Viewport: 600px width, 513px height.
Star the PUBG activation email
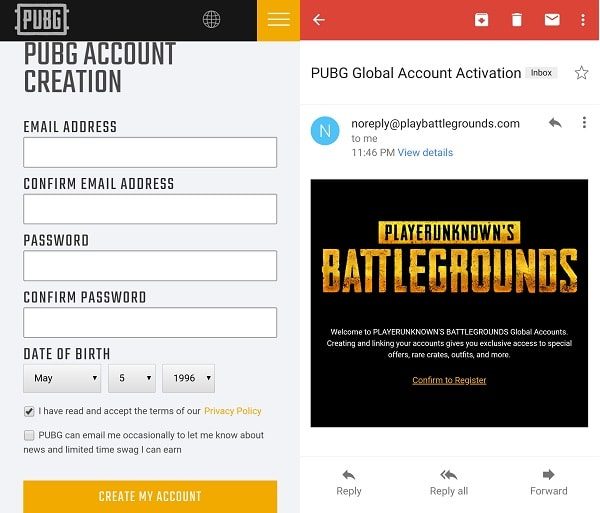(x=581, y=73)
